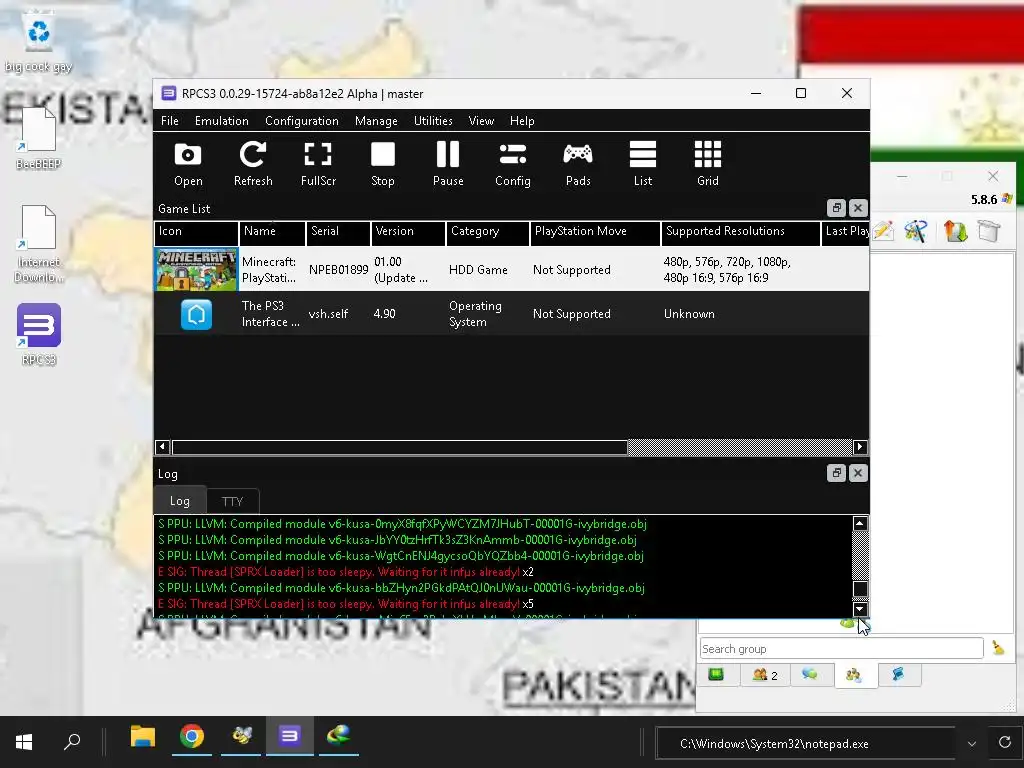The width and height of the screenshot is (1024, 768).
Task: Select the Minecraft game thumbnail
Action: [196, 269]
